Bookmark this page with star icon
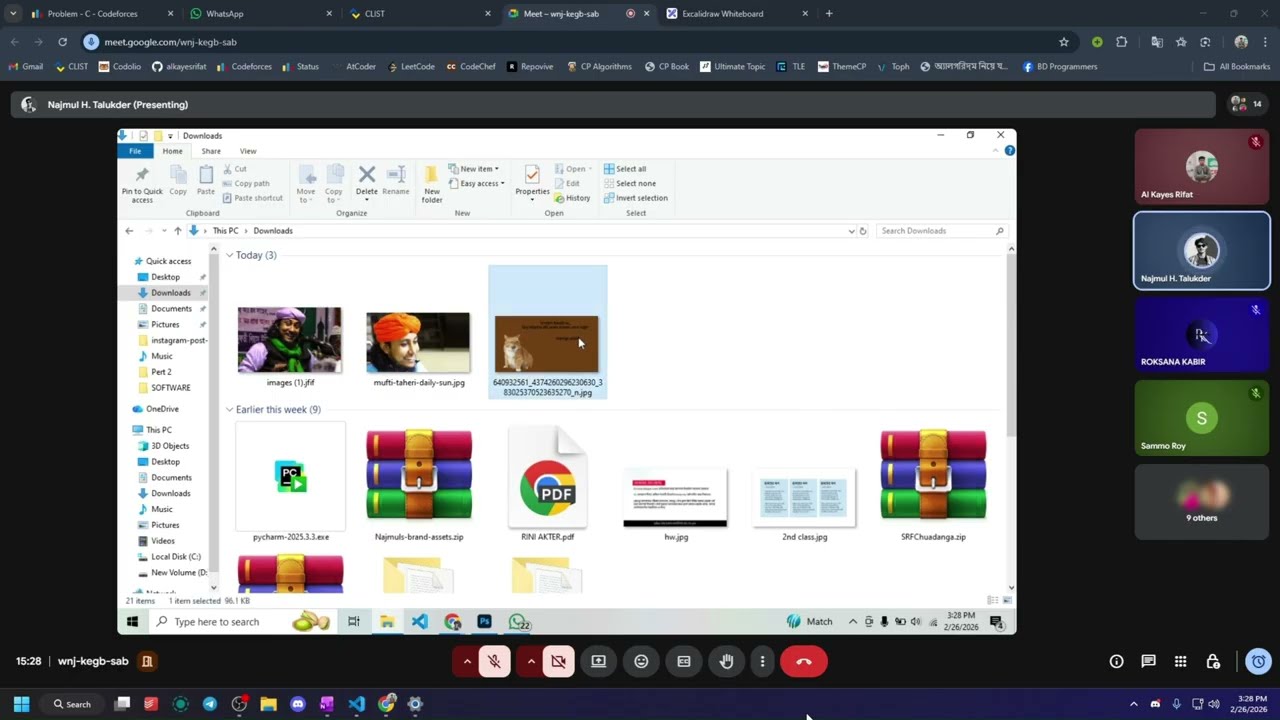Image resolution: width=1280 pixels, height=720 pixels. coord(1063,42)
